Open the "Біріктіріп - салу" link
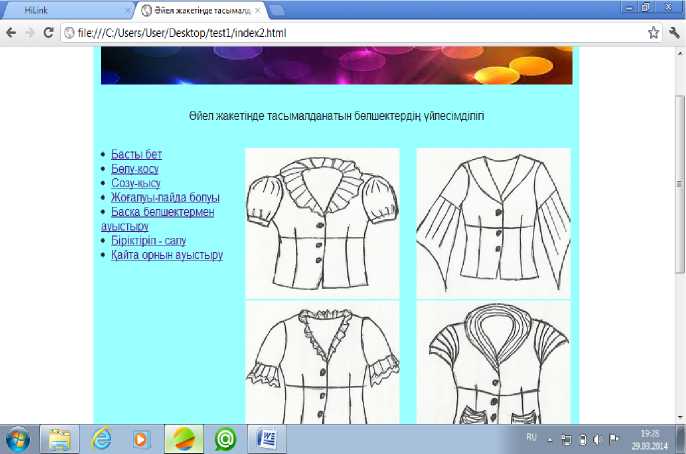The height and width of the screenshot is (454, 686). (149, 241)
